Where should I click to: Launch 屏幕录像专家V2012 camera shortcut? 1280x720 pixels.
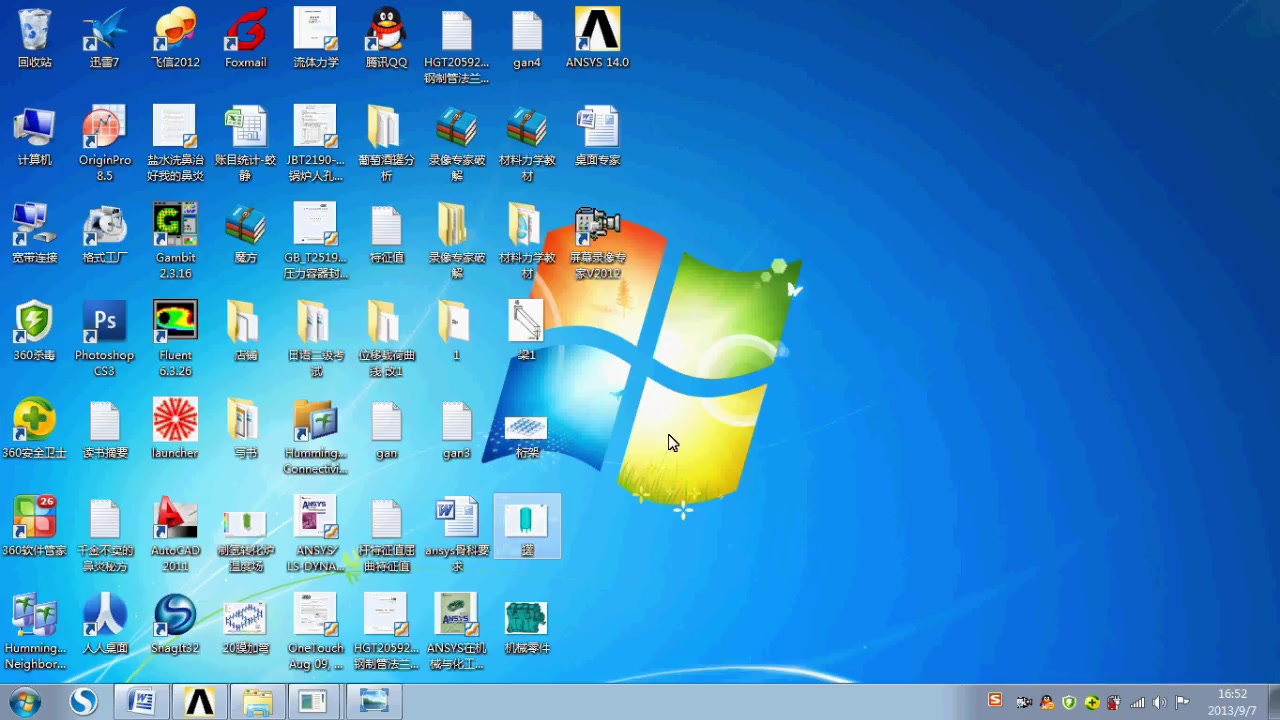coord(597,242)
